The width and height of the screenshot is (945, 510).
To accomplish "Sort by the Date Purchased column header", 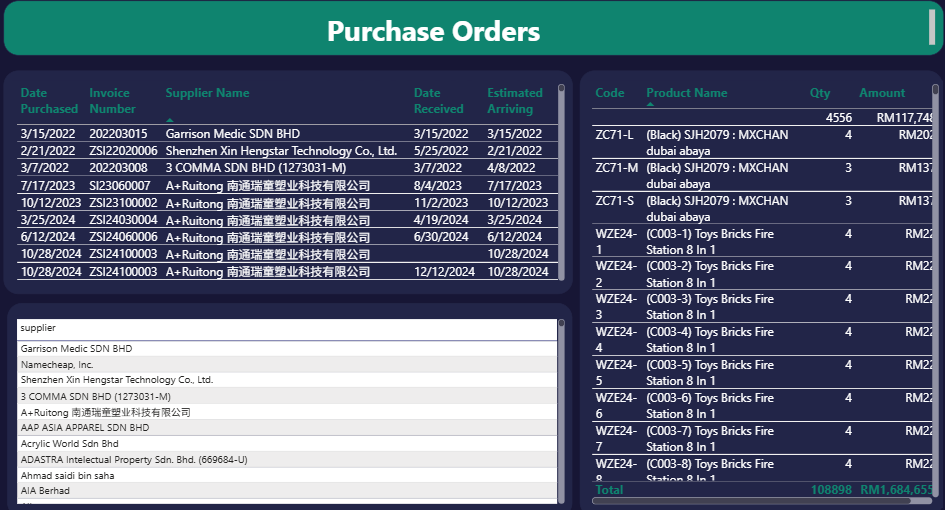I will pyautogui.click(x=49, y=101).
